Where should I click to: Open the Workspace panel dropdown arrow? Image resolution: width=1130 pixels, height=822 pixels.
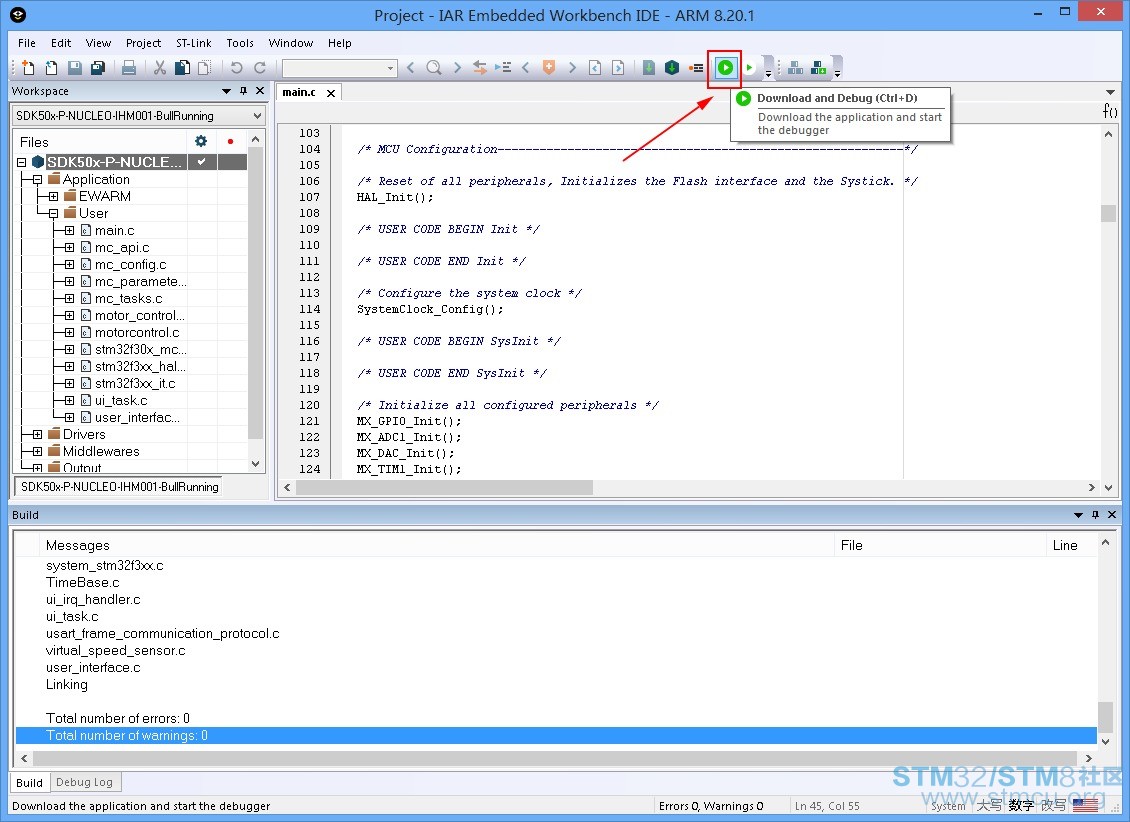pos(226,91)
